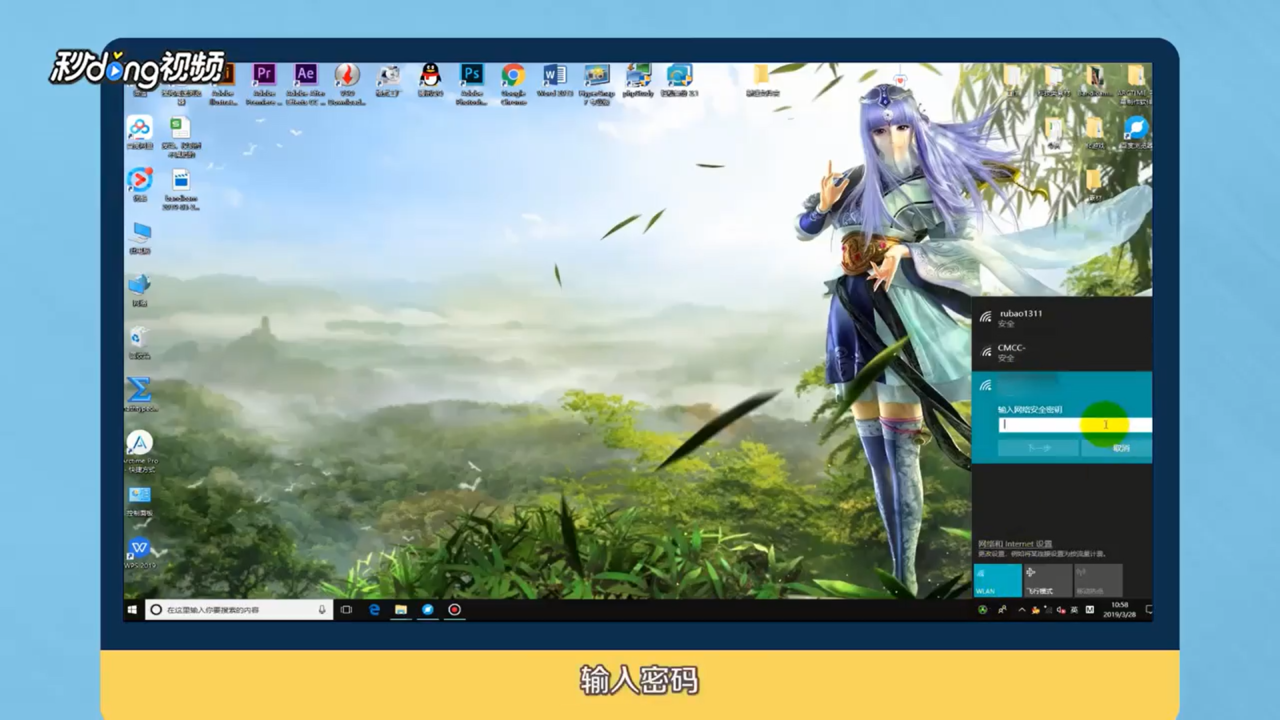The height and width of the screenshot is (720, 1280).
Task: Open File Explorer from the taskbar
Action: [401, 609]
